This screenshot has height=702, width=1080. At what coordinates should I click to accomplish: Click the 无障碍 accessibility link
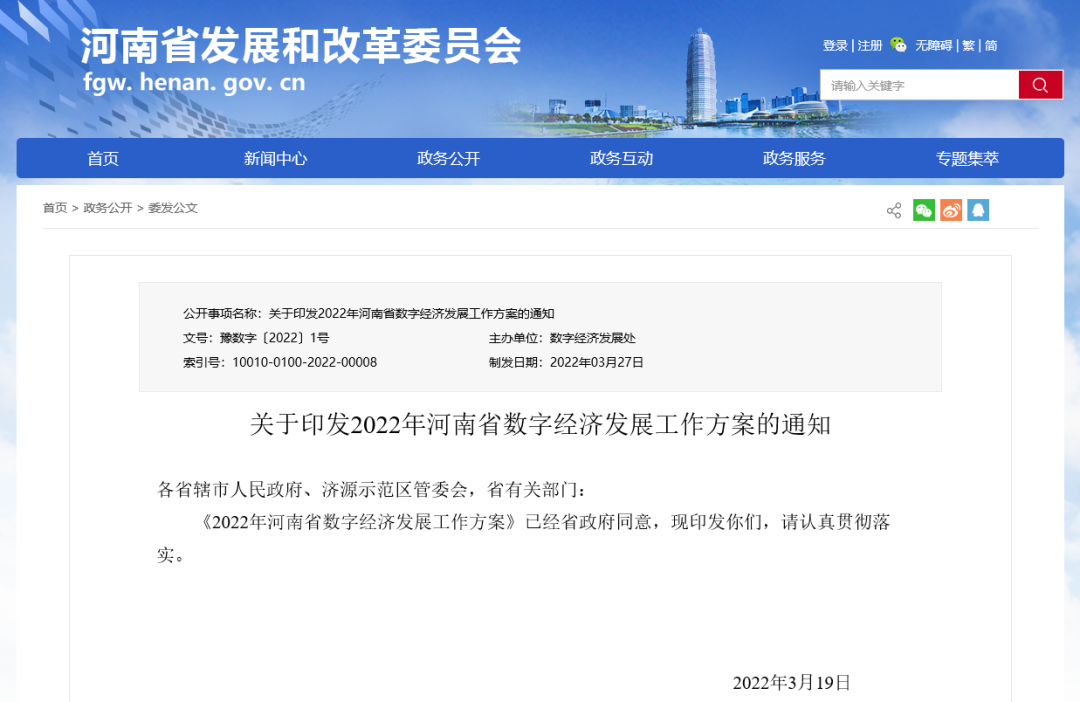933,45
